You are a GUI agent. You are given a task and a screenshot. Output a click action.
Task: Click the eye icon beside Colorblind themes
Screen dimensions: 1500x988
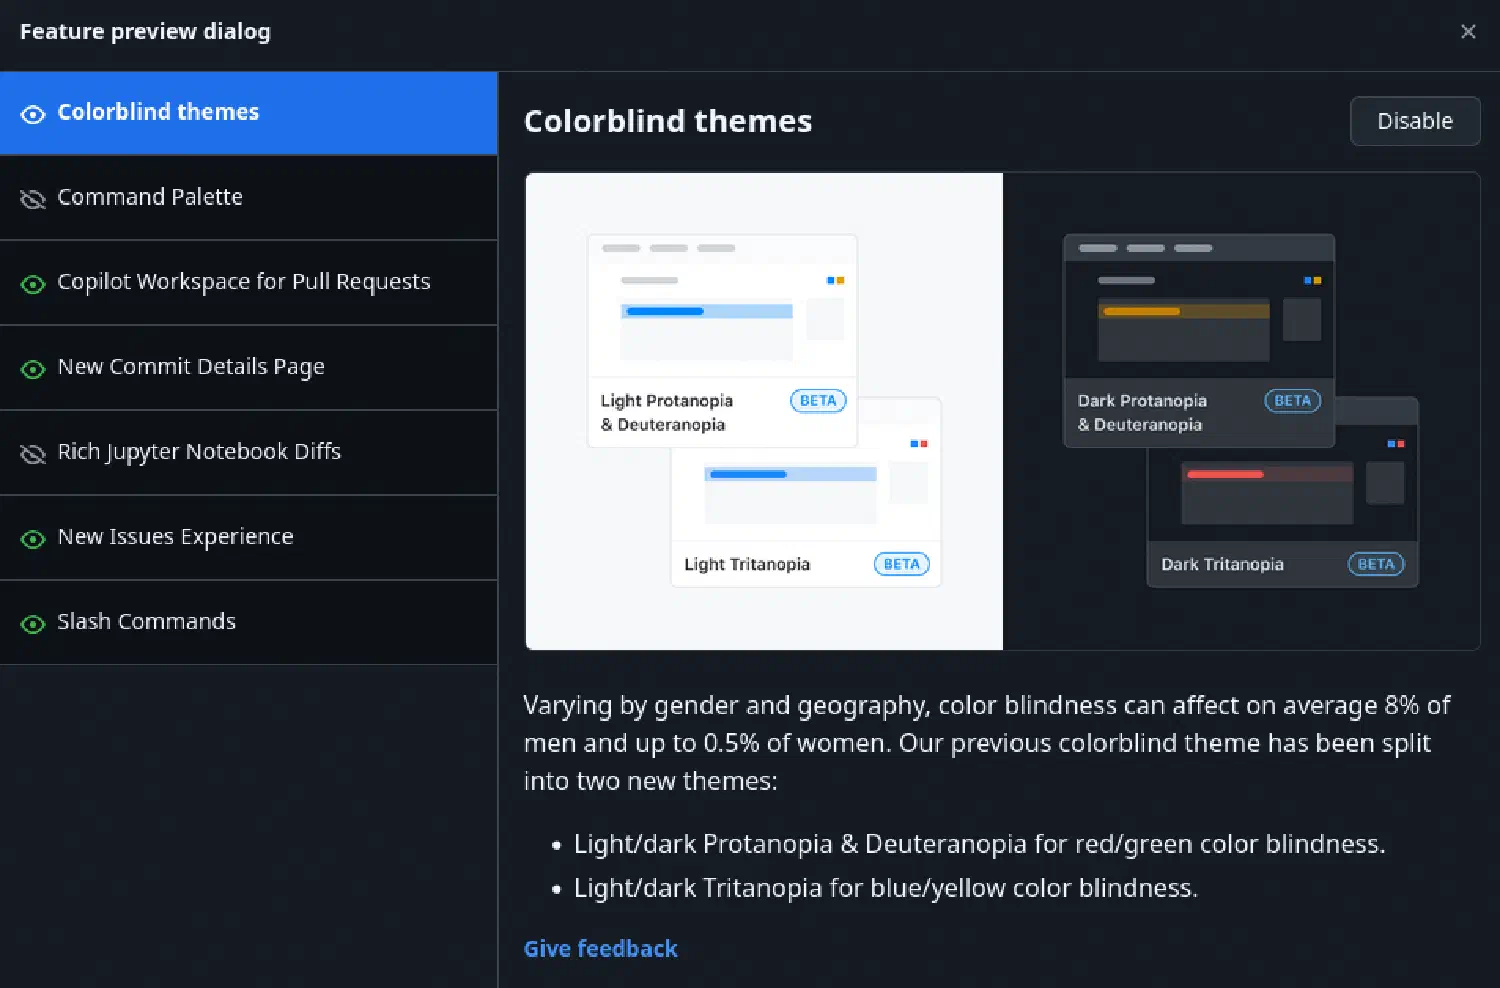click(x=33, y=114)
